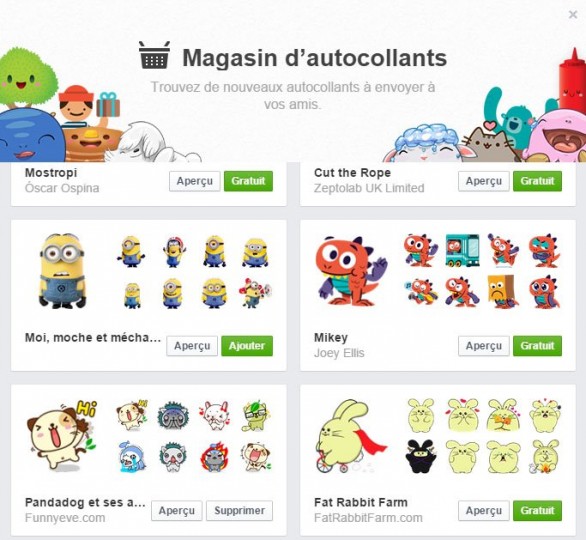Preview the Mostropi sticker pack
Viewport: 586px width, 540px height.
pos(195,181)
